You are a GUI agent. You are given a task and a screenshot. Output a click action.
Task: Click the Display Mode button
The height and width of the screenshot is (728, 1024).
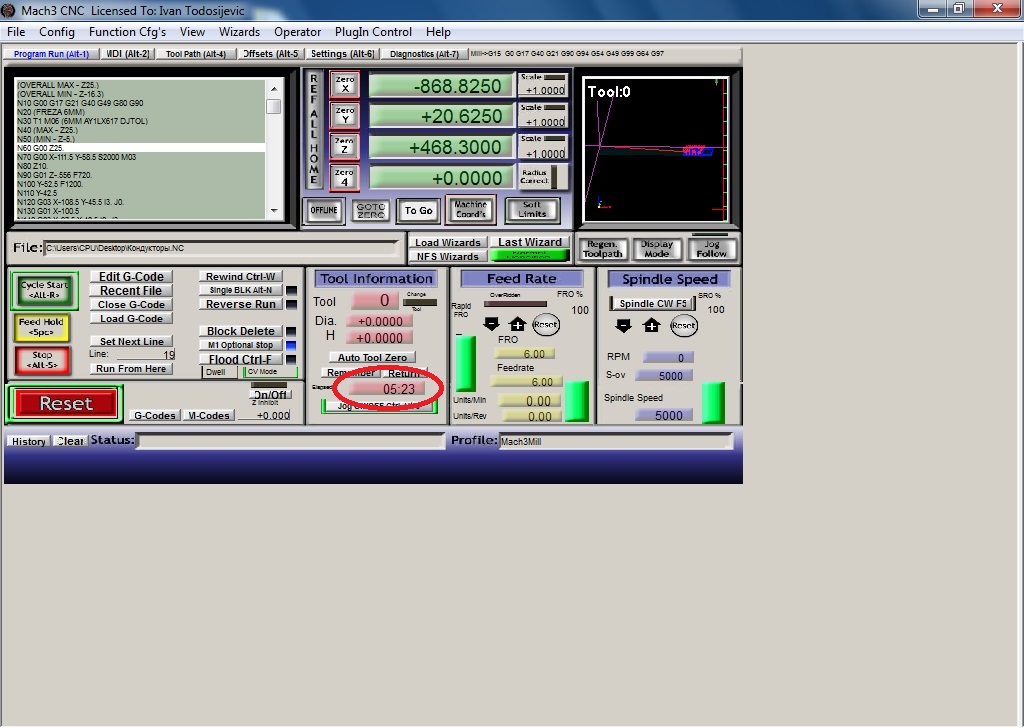click(657, 249)
